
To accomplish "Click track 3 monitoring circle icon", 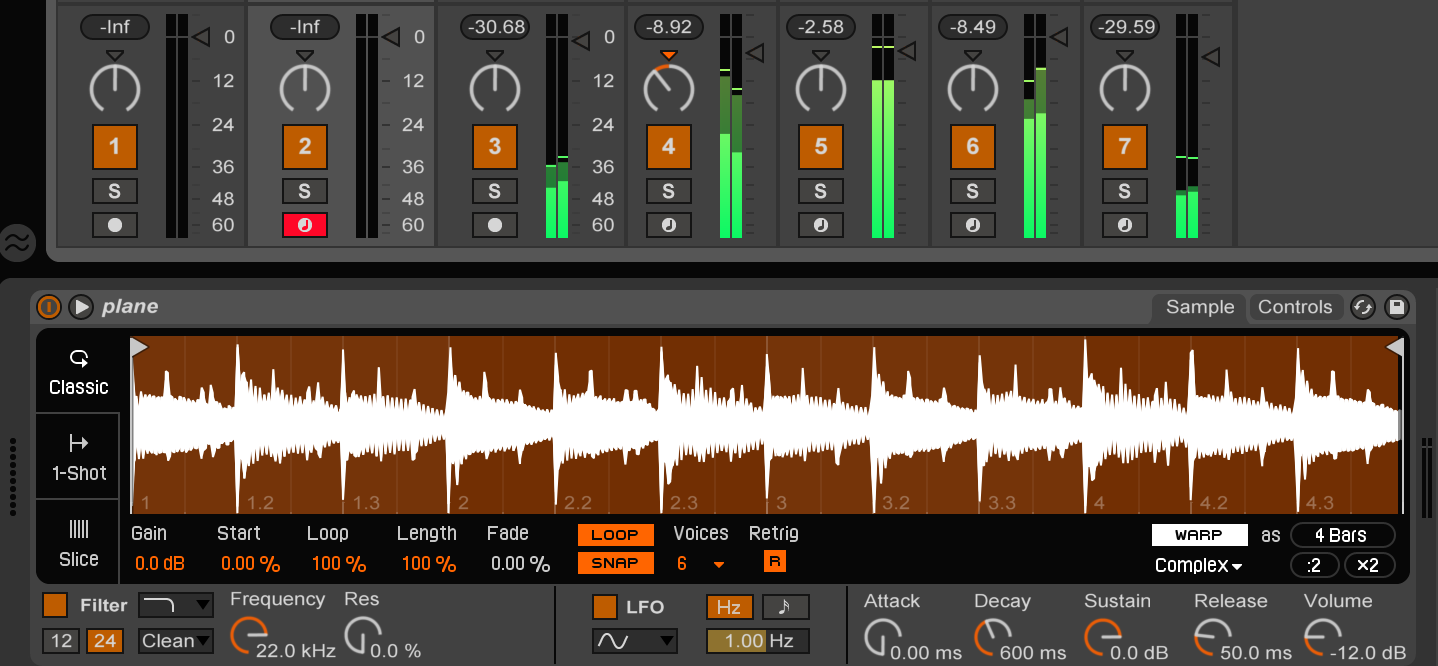I will pos(494,225).
